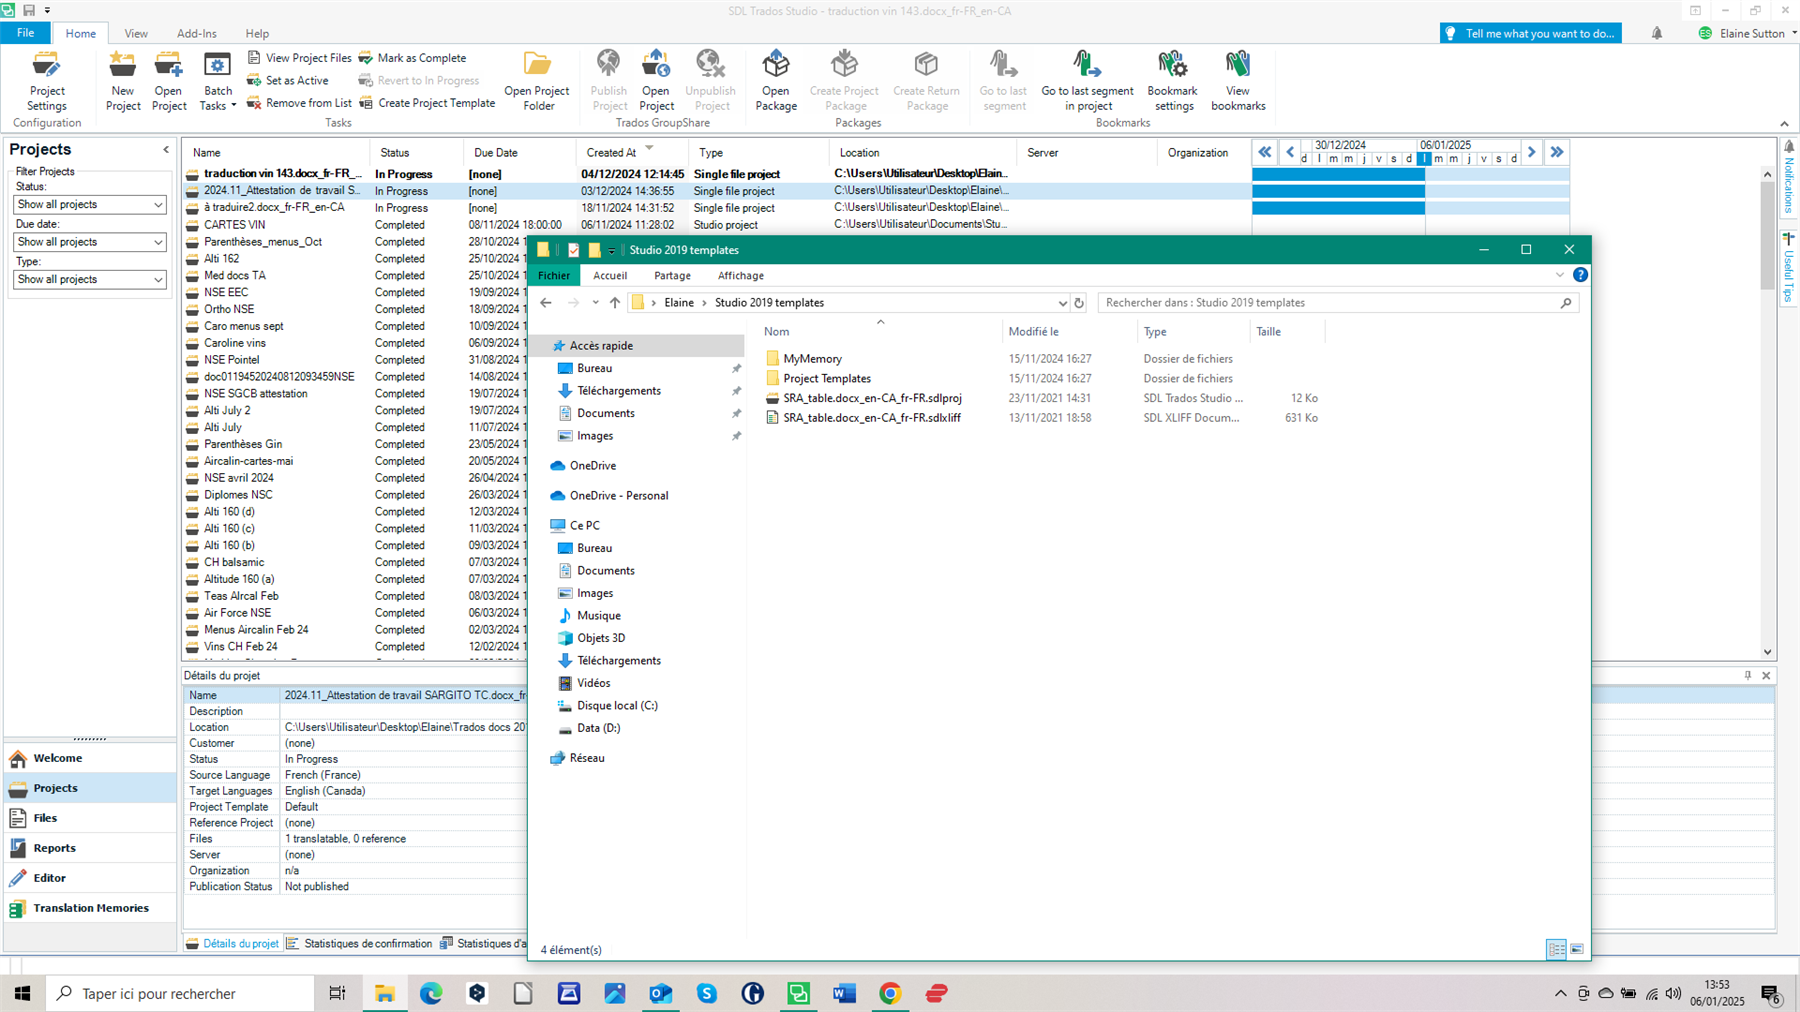Pin the Détails du projet panel
The width and height of the screenshot is (1800, 1012).
1748,676
